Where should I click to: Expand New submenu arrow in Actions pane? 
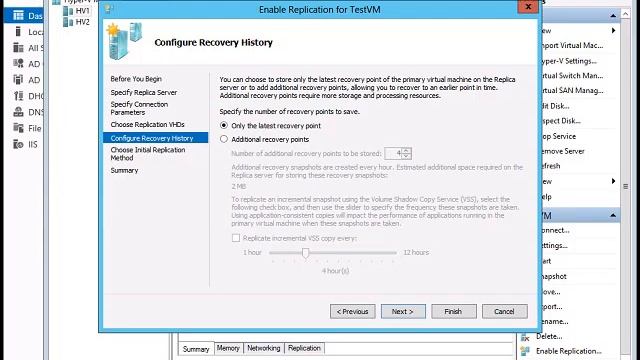click(613, 31)
